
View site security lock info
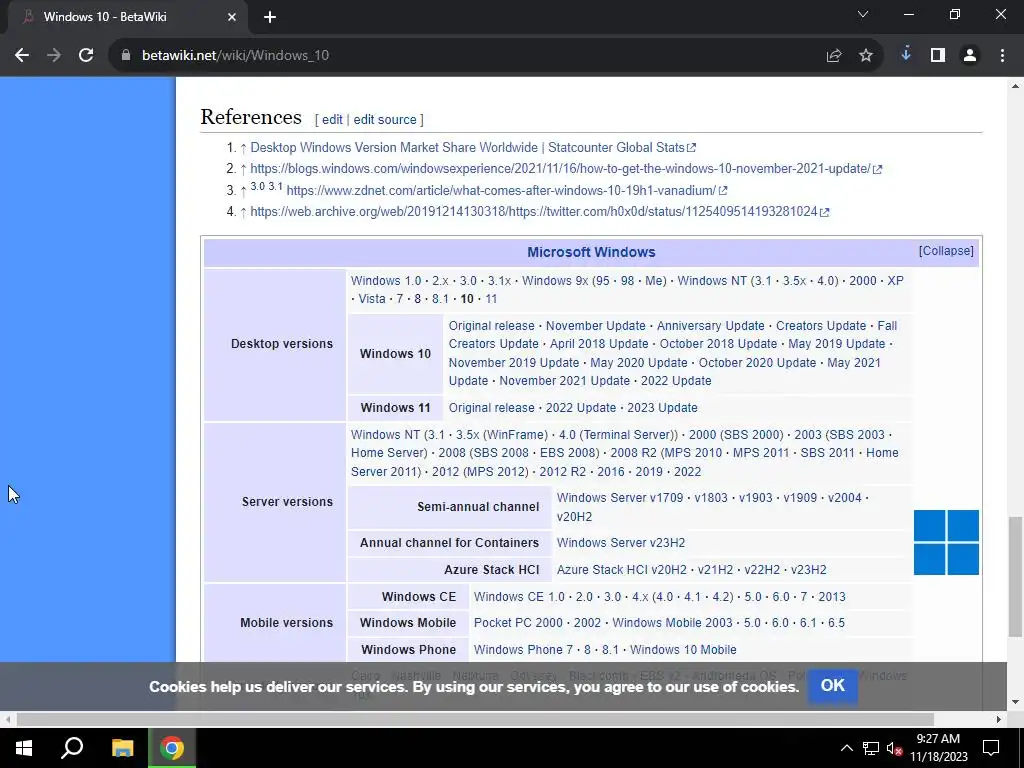(126, 56)
